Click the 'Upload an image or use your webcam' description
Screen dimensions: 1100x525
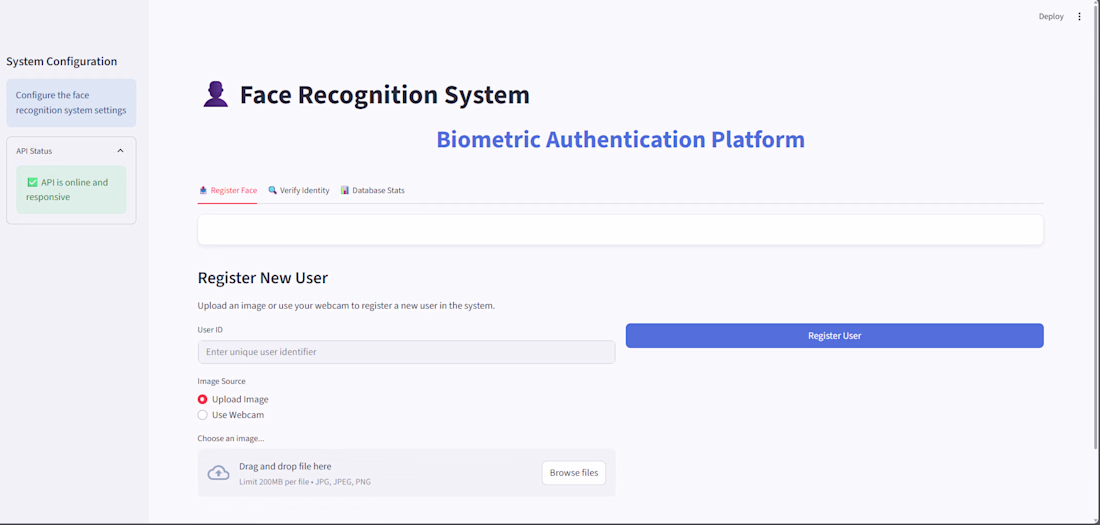click(x=347, y=306)
